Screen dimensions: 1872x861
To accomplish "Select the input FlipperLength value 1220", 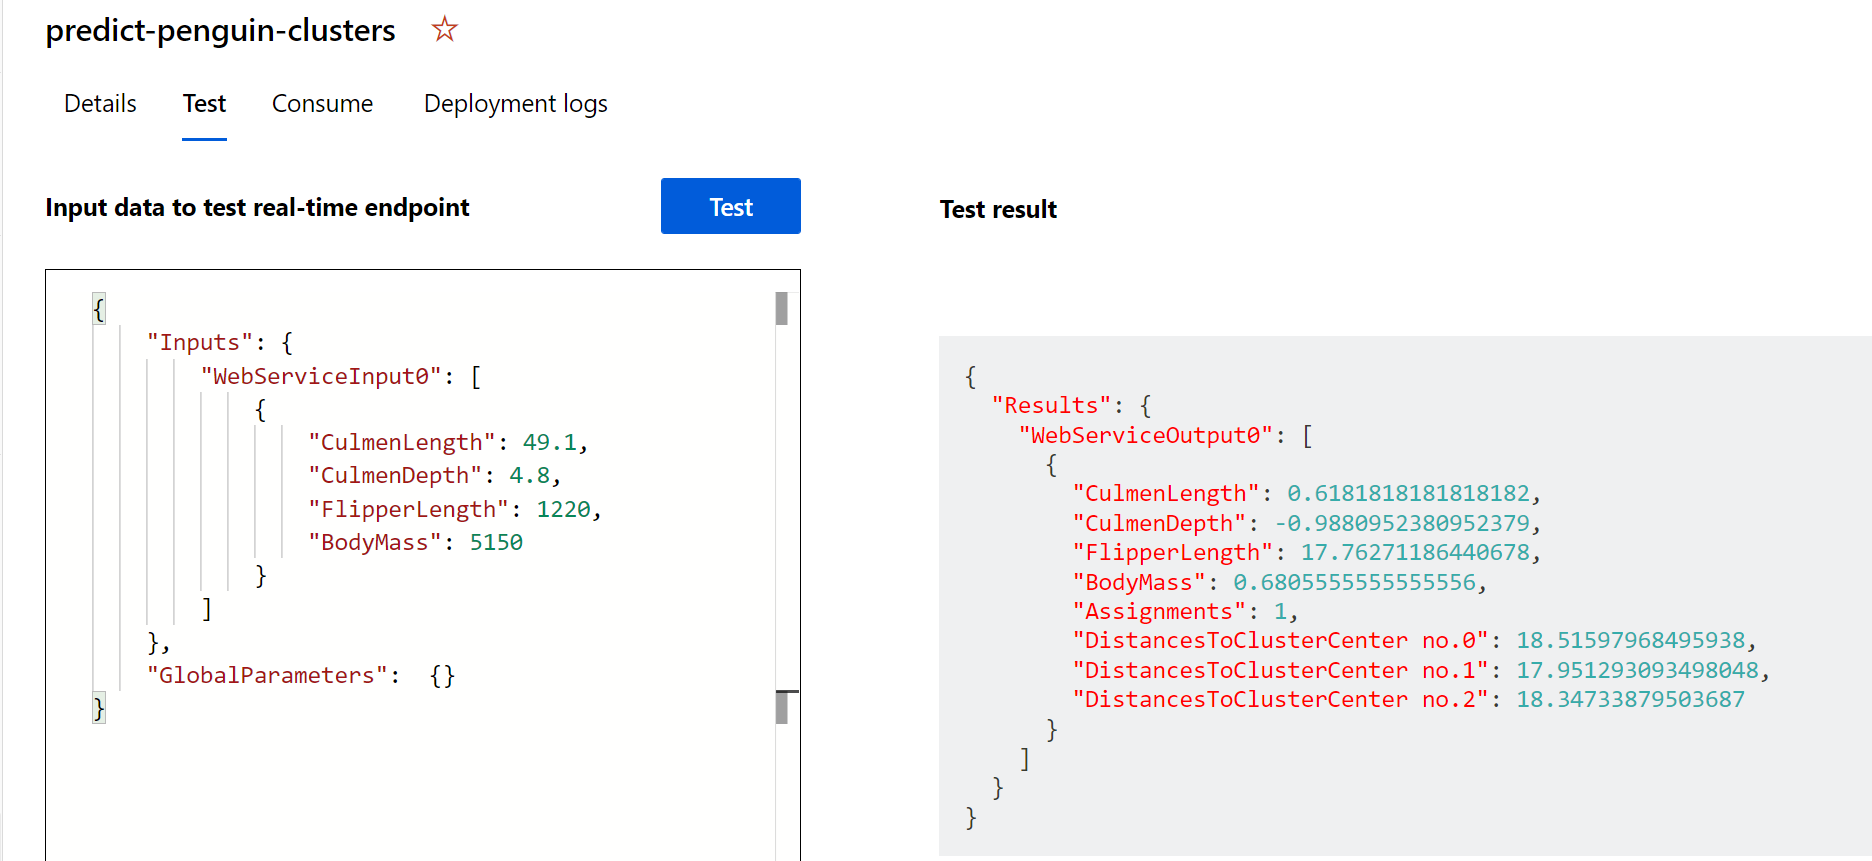I will (x=563, y=509).
